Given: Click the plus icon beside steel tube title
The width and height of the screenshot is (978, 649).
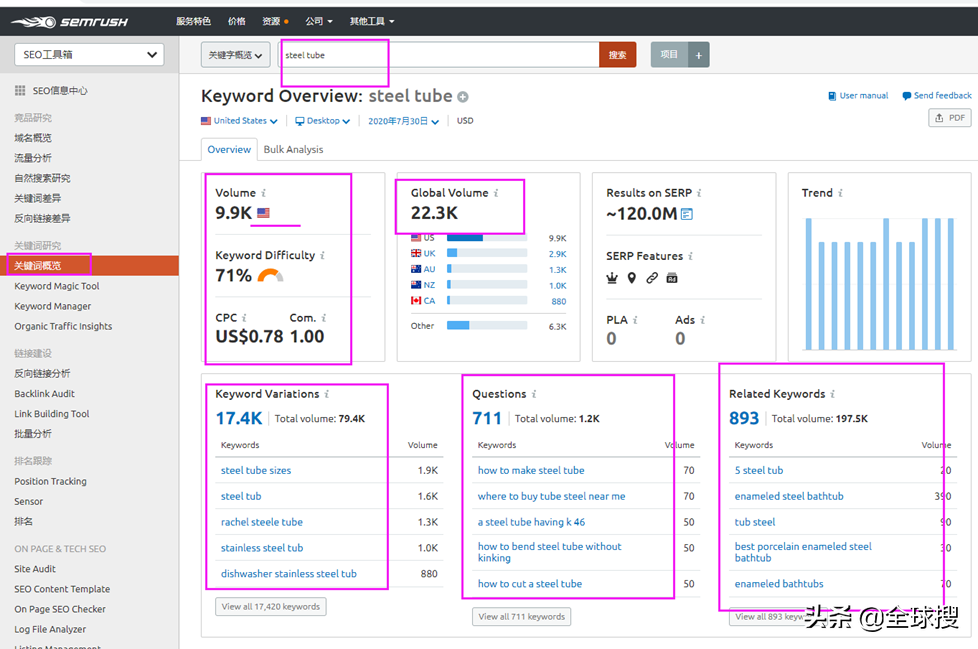Looking at the screenshot, I should click(x=463, y=97).
